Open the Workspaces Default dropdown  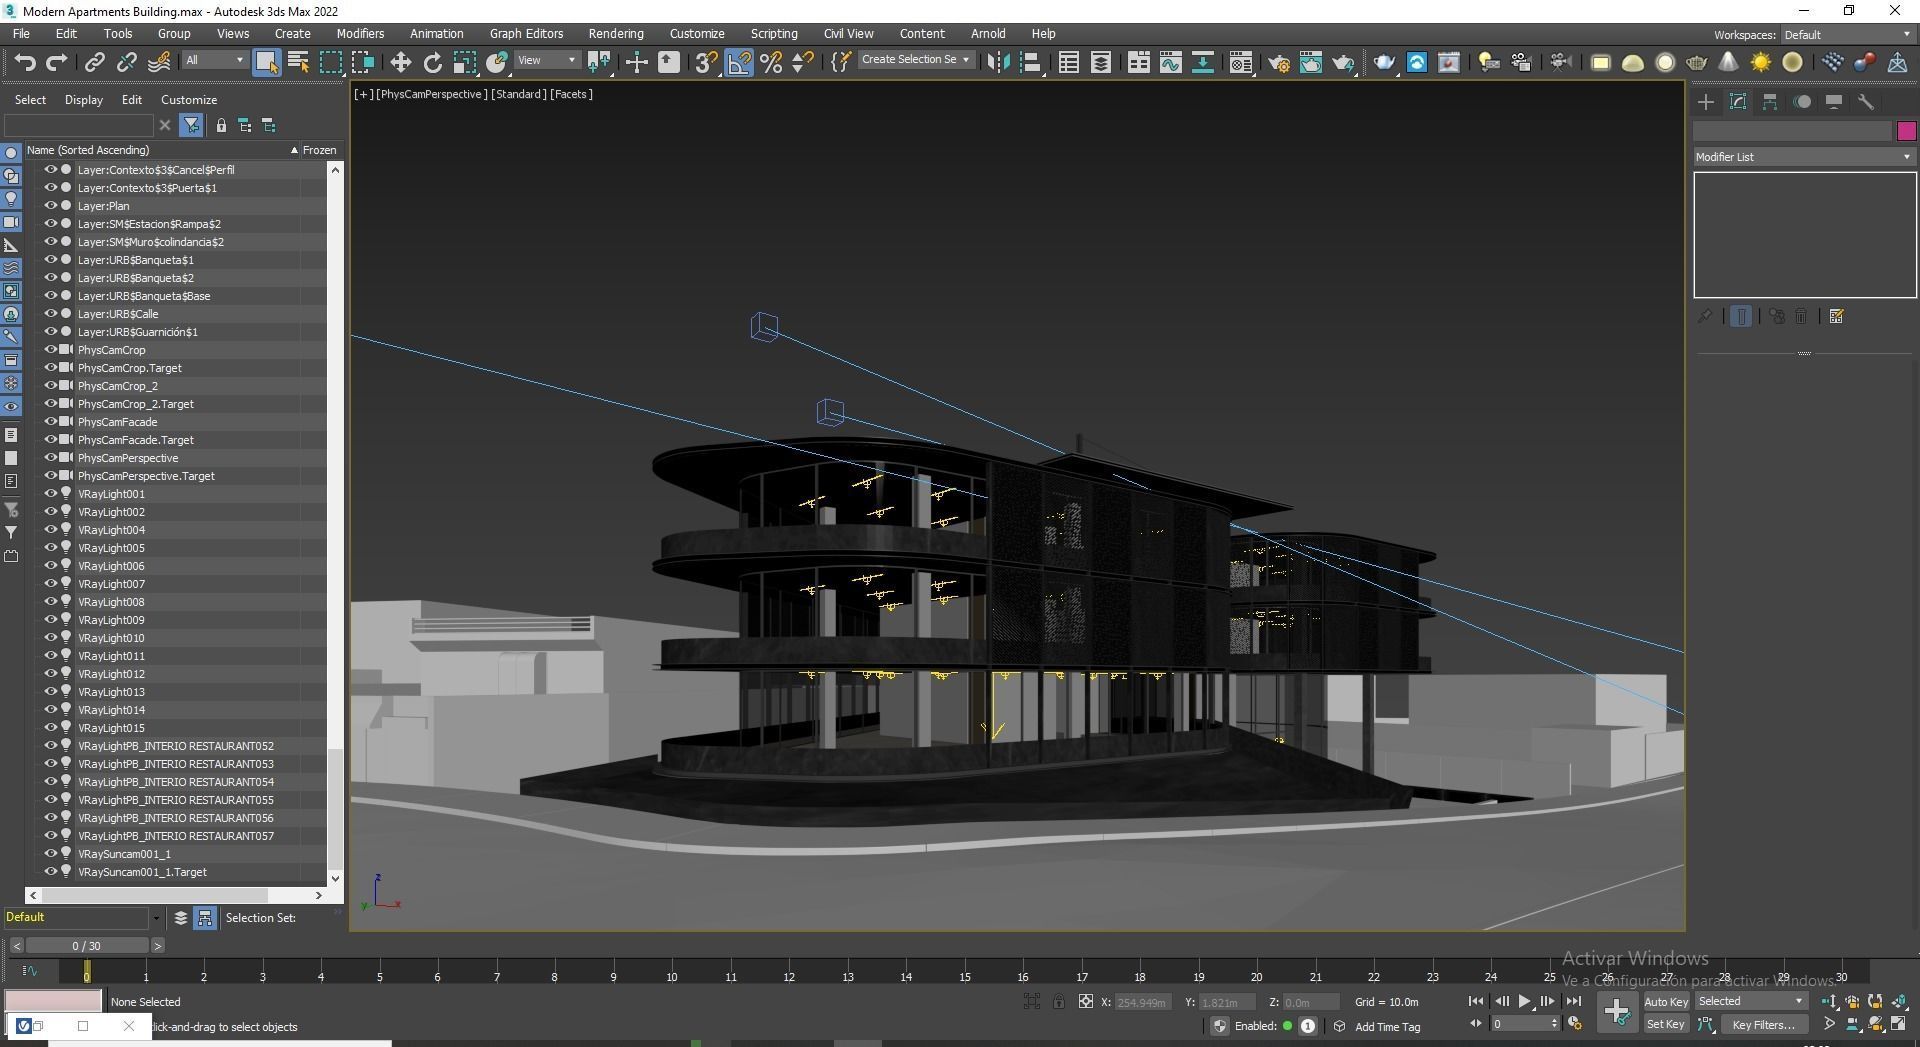pos(1848,35)
